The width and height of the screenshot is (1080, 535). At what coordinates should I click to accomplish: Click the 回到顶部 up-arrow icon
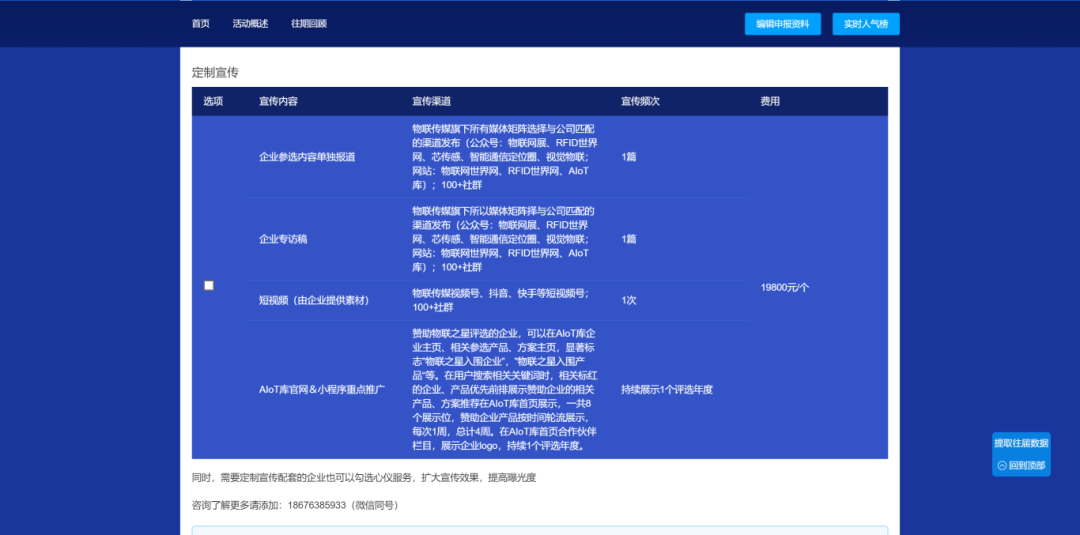click(x=1001, y=465)
